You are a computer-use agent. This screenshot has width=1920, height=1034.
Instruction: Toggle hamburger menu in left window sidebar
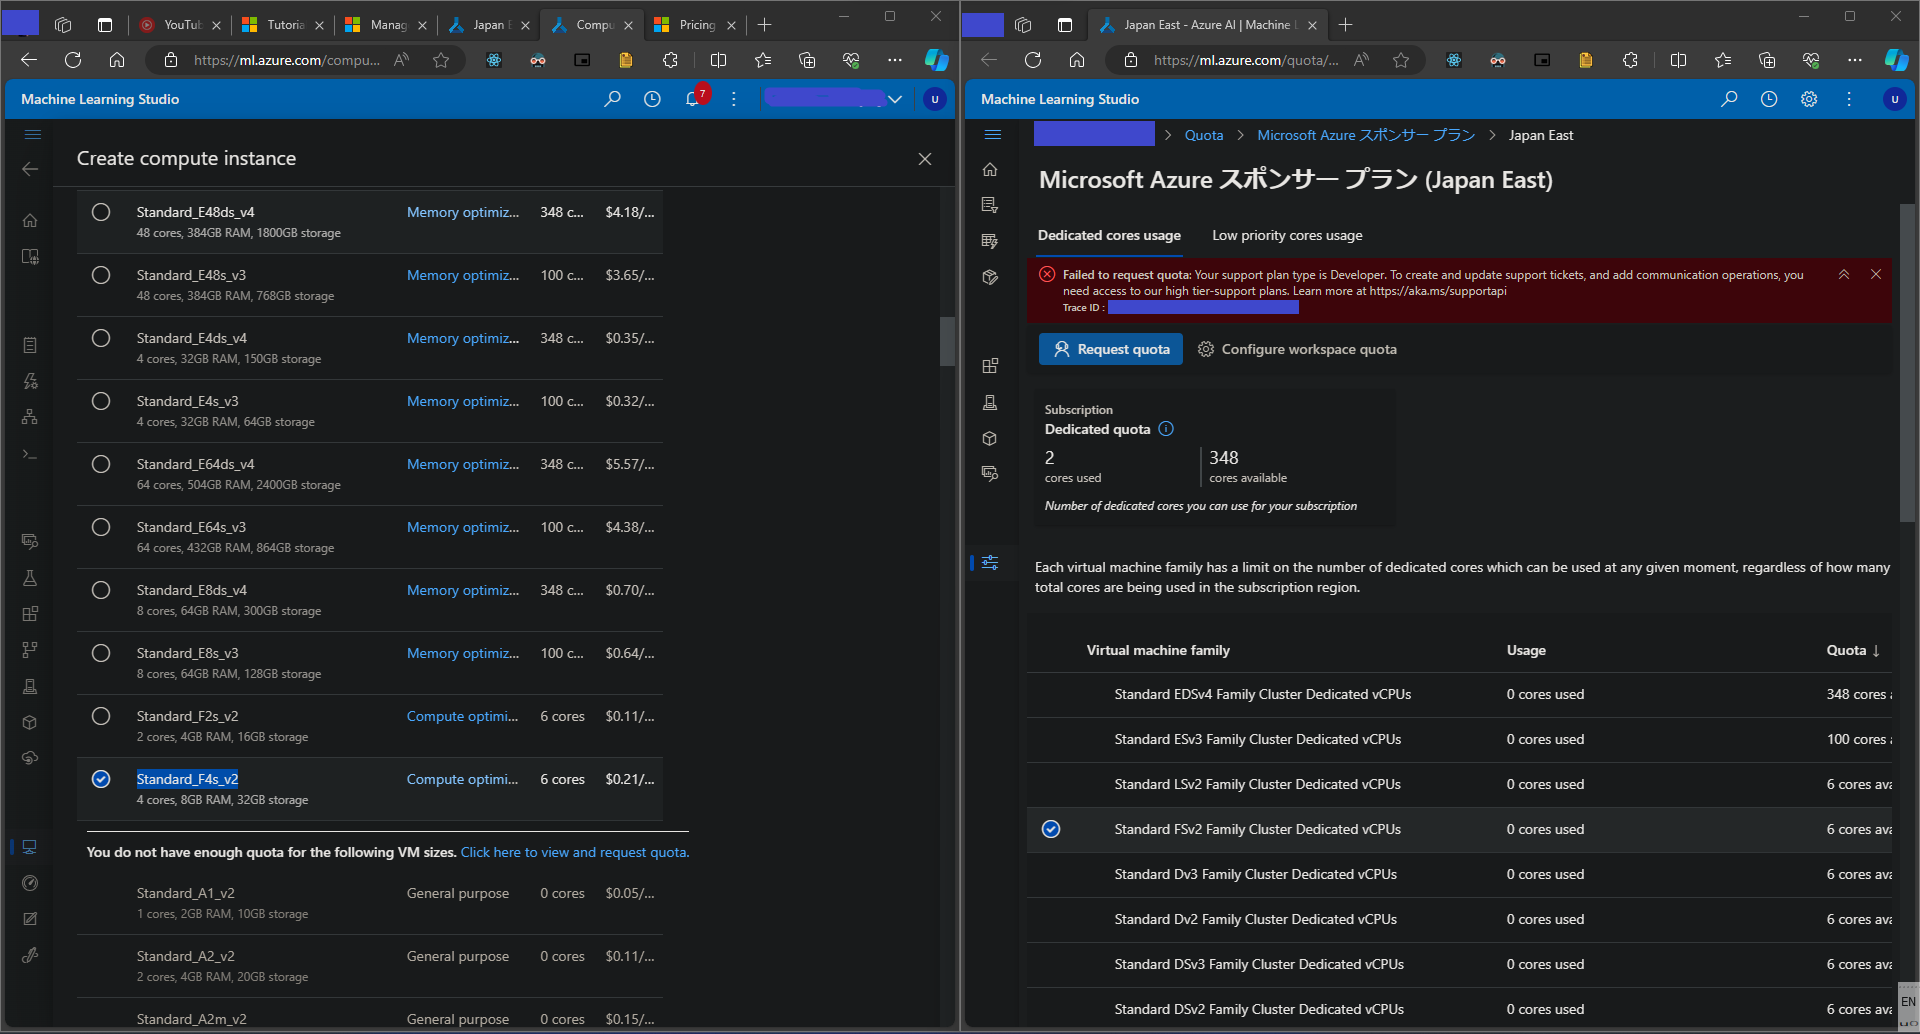pos(33,135)
